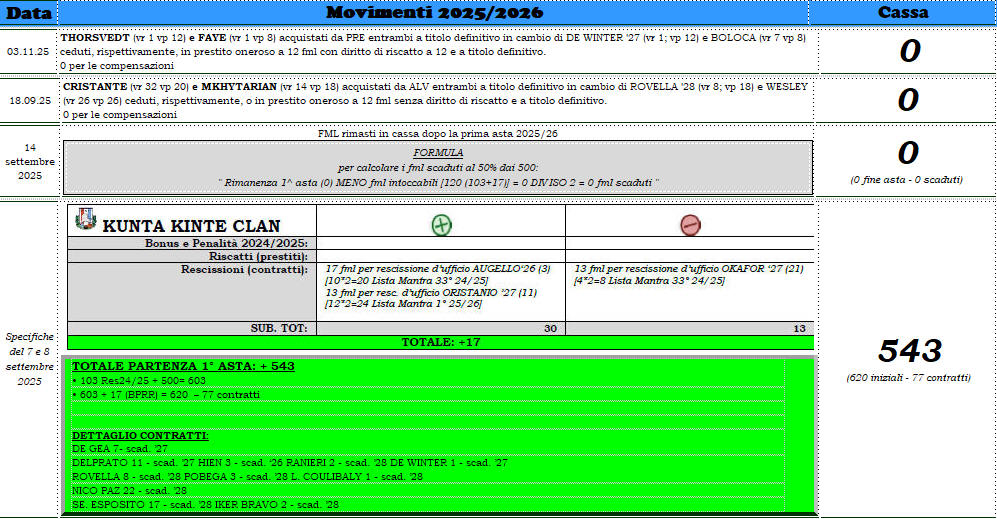Click the TOTALE PARTENZA 1° ASTA heading
Viewport: 997px width, 519px height.
tap(184, 366)
